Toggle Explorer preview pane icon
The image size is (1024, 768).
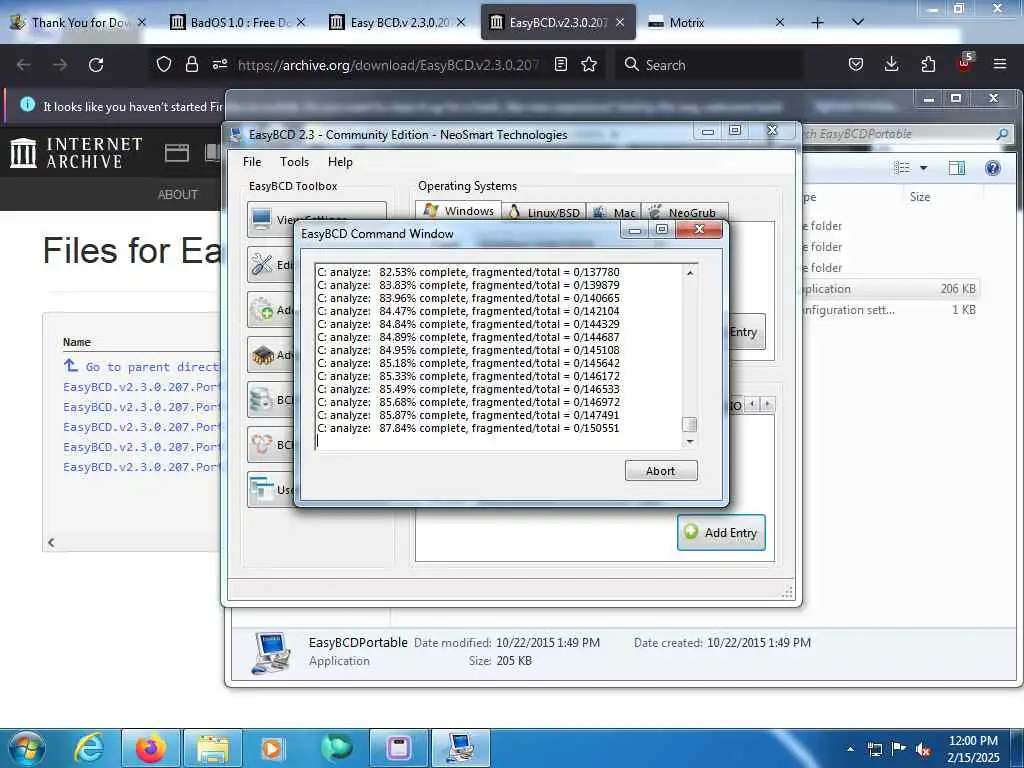tap(957, 168)
